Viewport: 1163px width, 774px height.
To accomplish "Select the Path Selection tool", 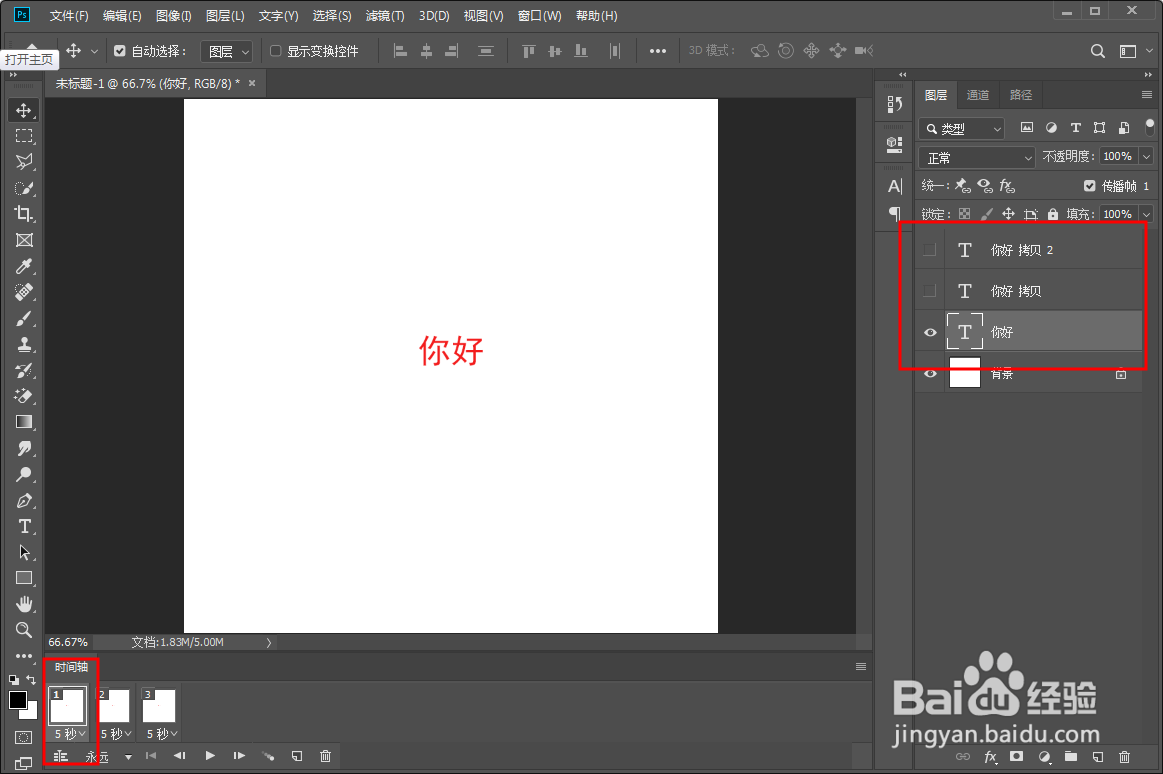I will pos(24,552).
